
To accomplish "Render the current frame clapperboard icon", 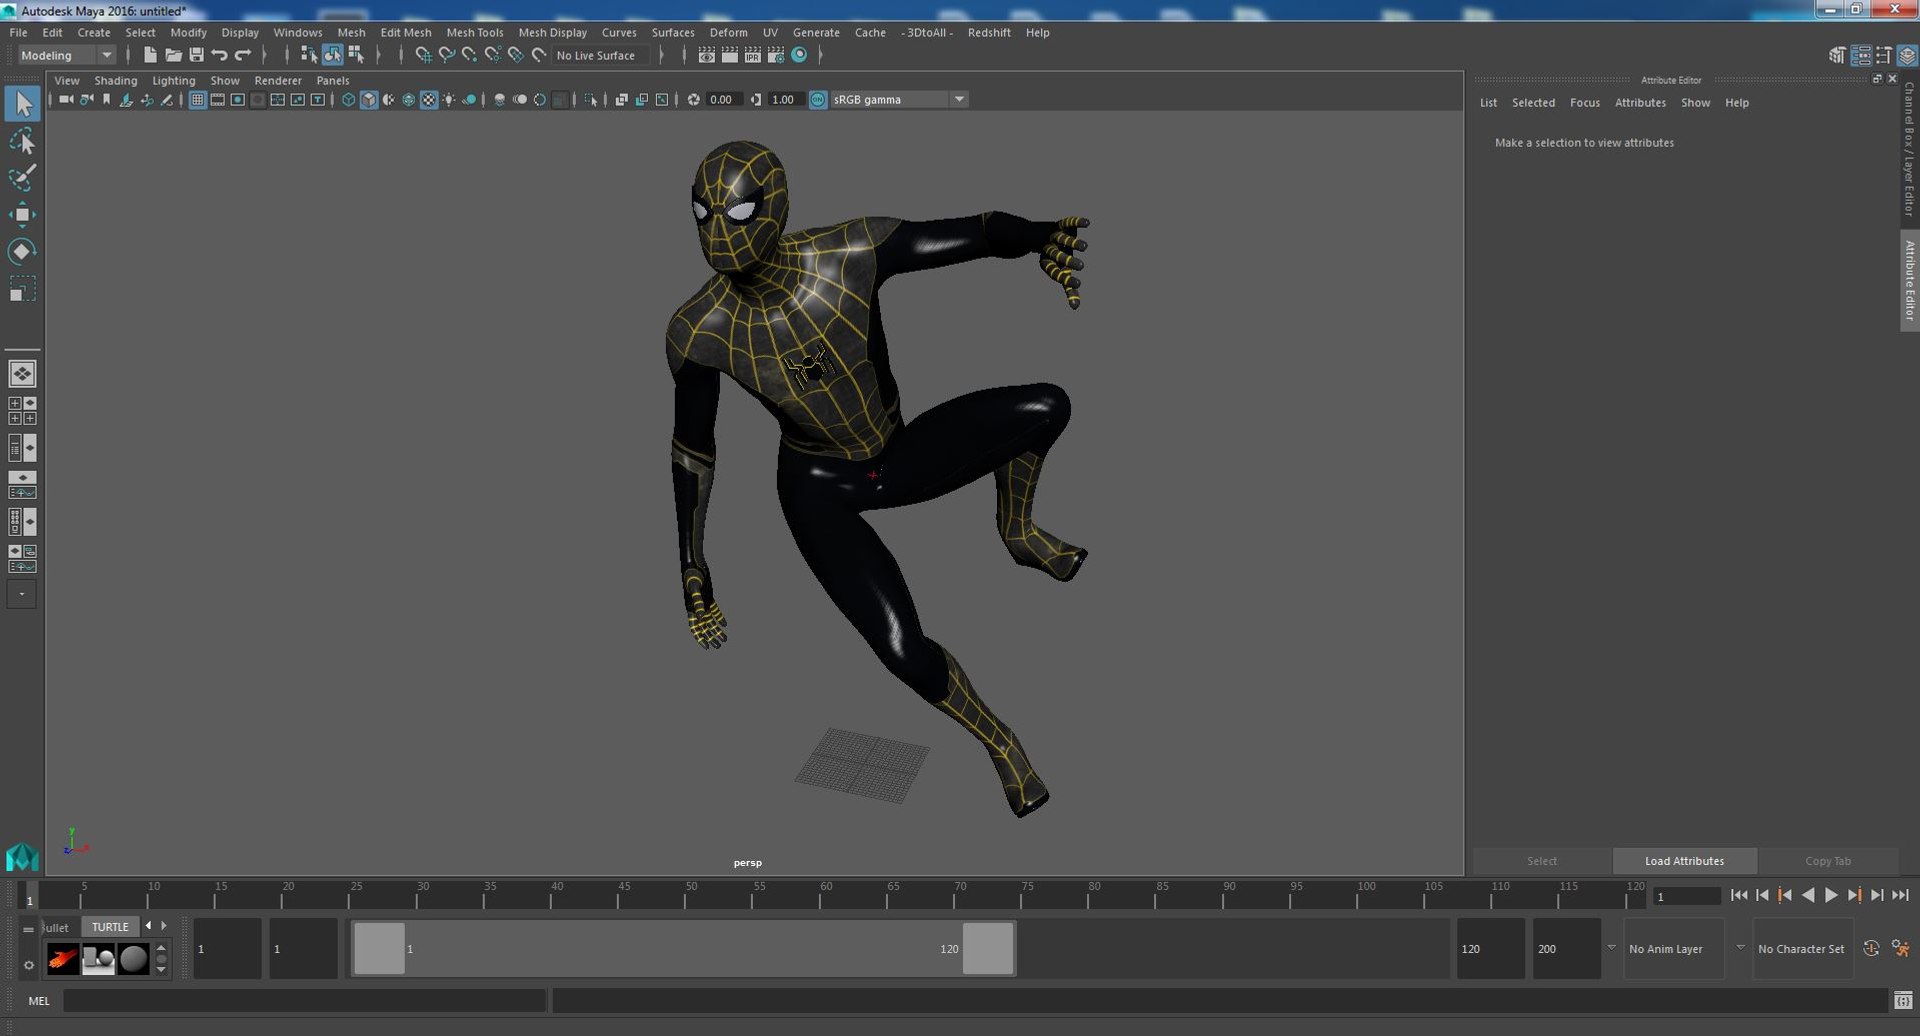I will click(x=729, y=55).
